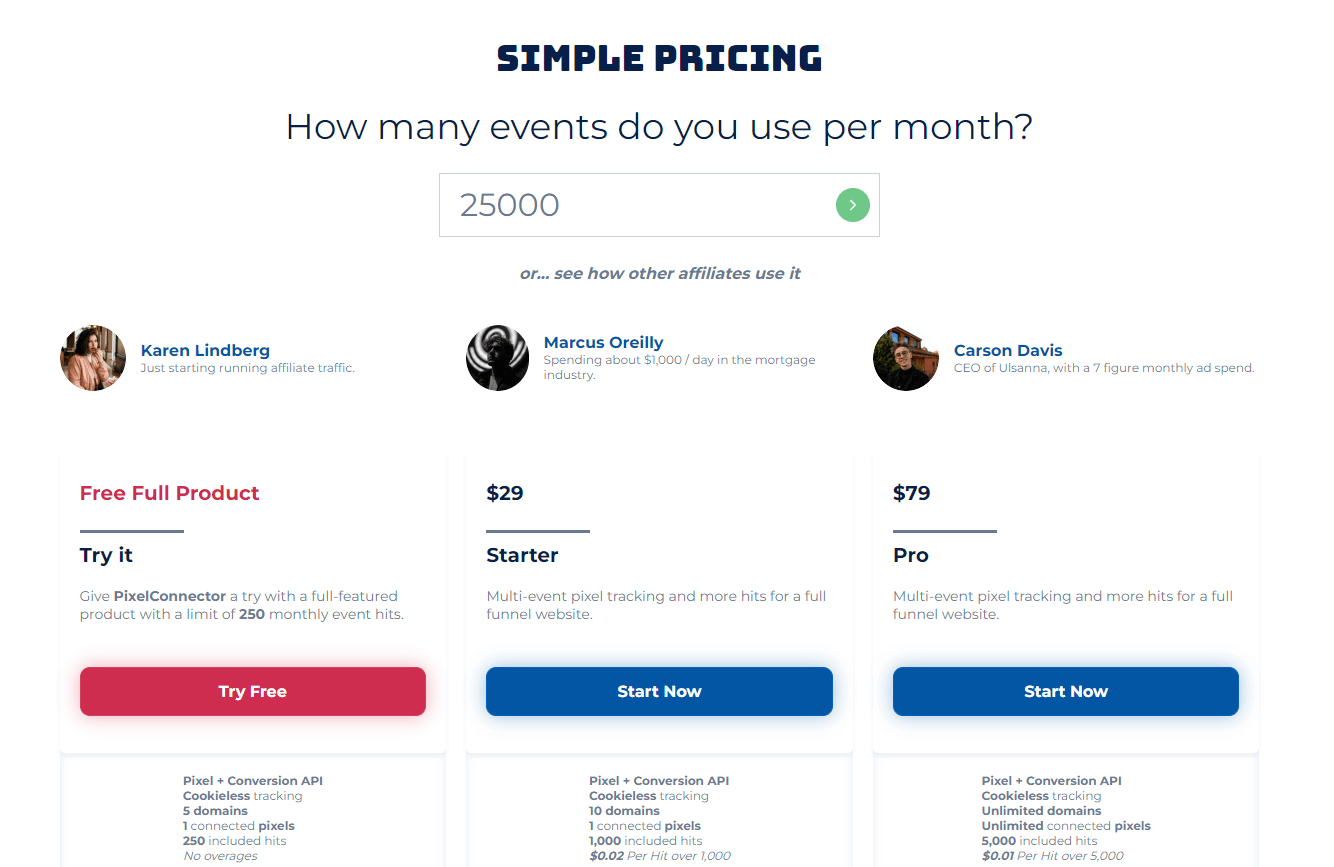This screenshot has height=867, width=1334.
Task: Select the Marcus Oreilly name link
Action: coord(603,342)
